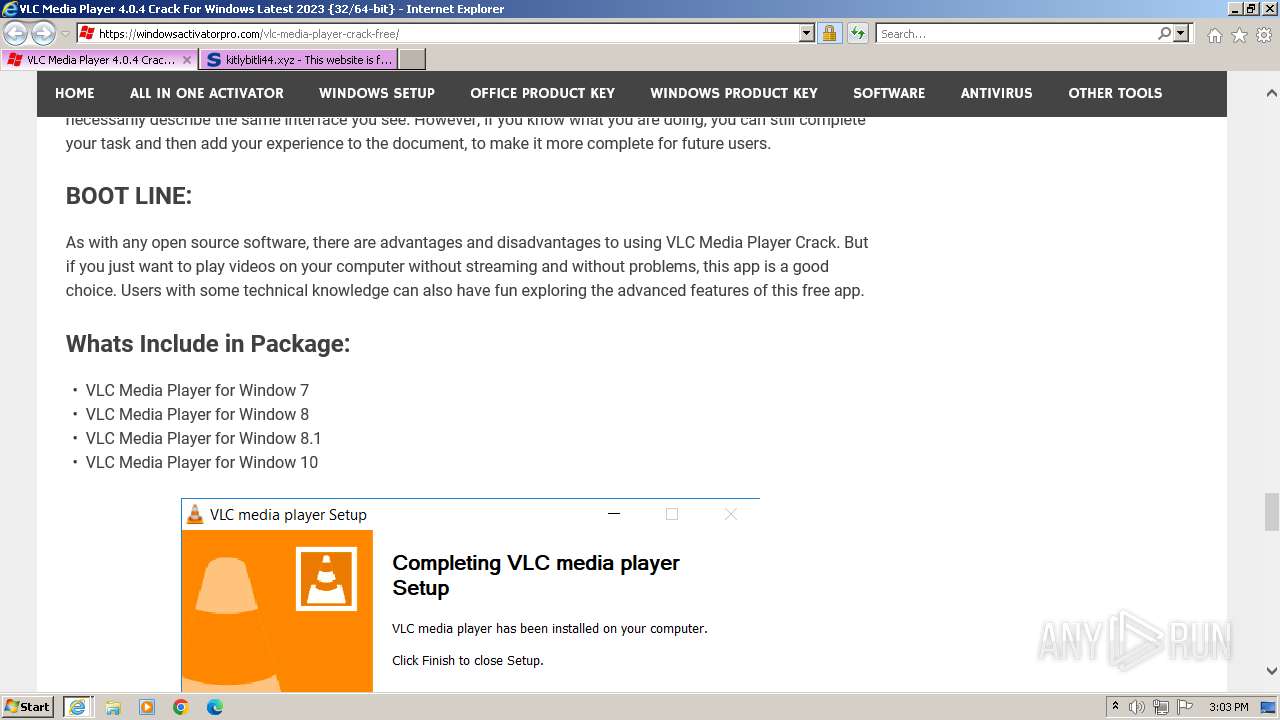The width and height of the screenshot is (1280, 720).
Task: Click the vertical scrollbar thumb
Action: [x=1271, y=512]
